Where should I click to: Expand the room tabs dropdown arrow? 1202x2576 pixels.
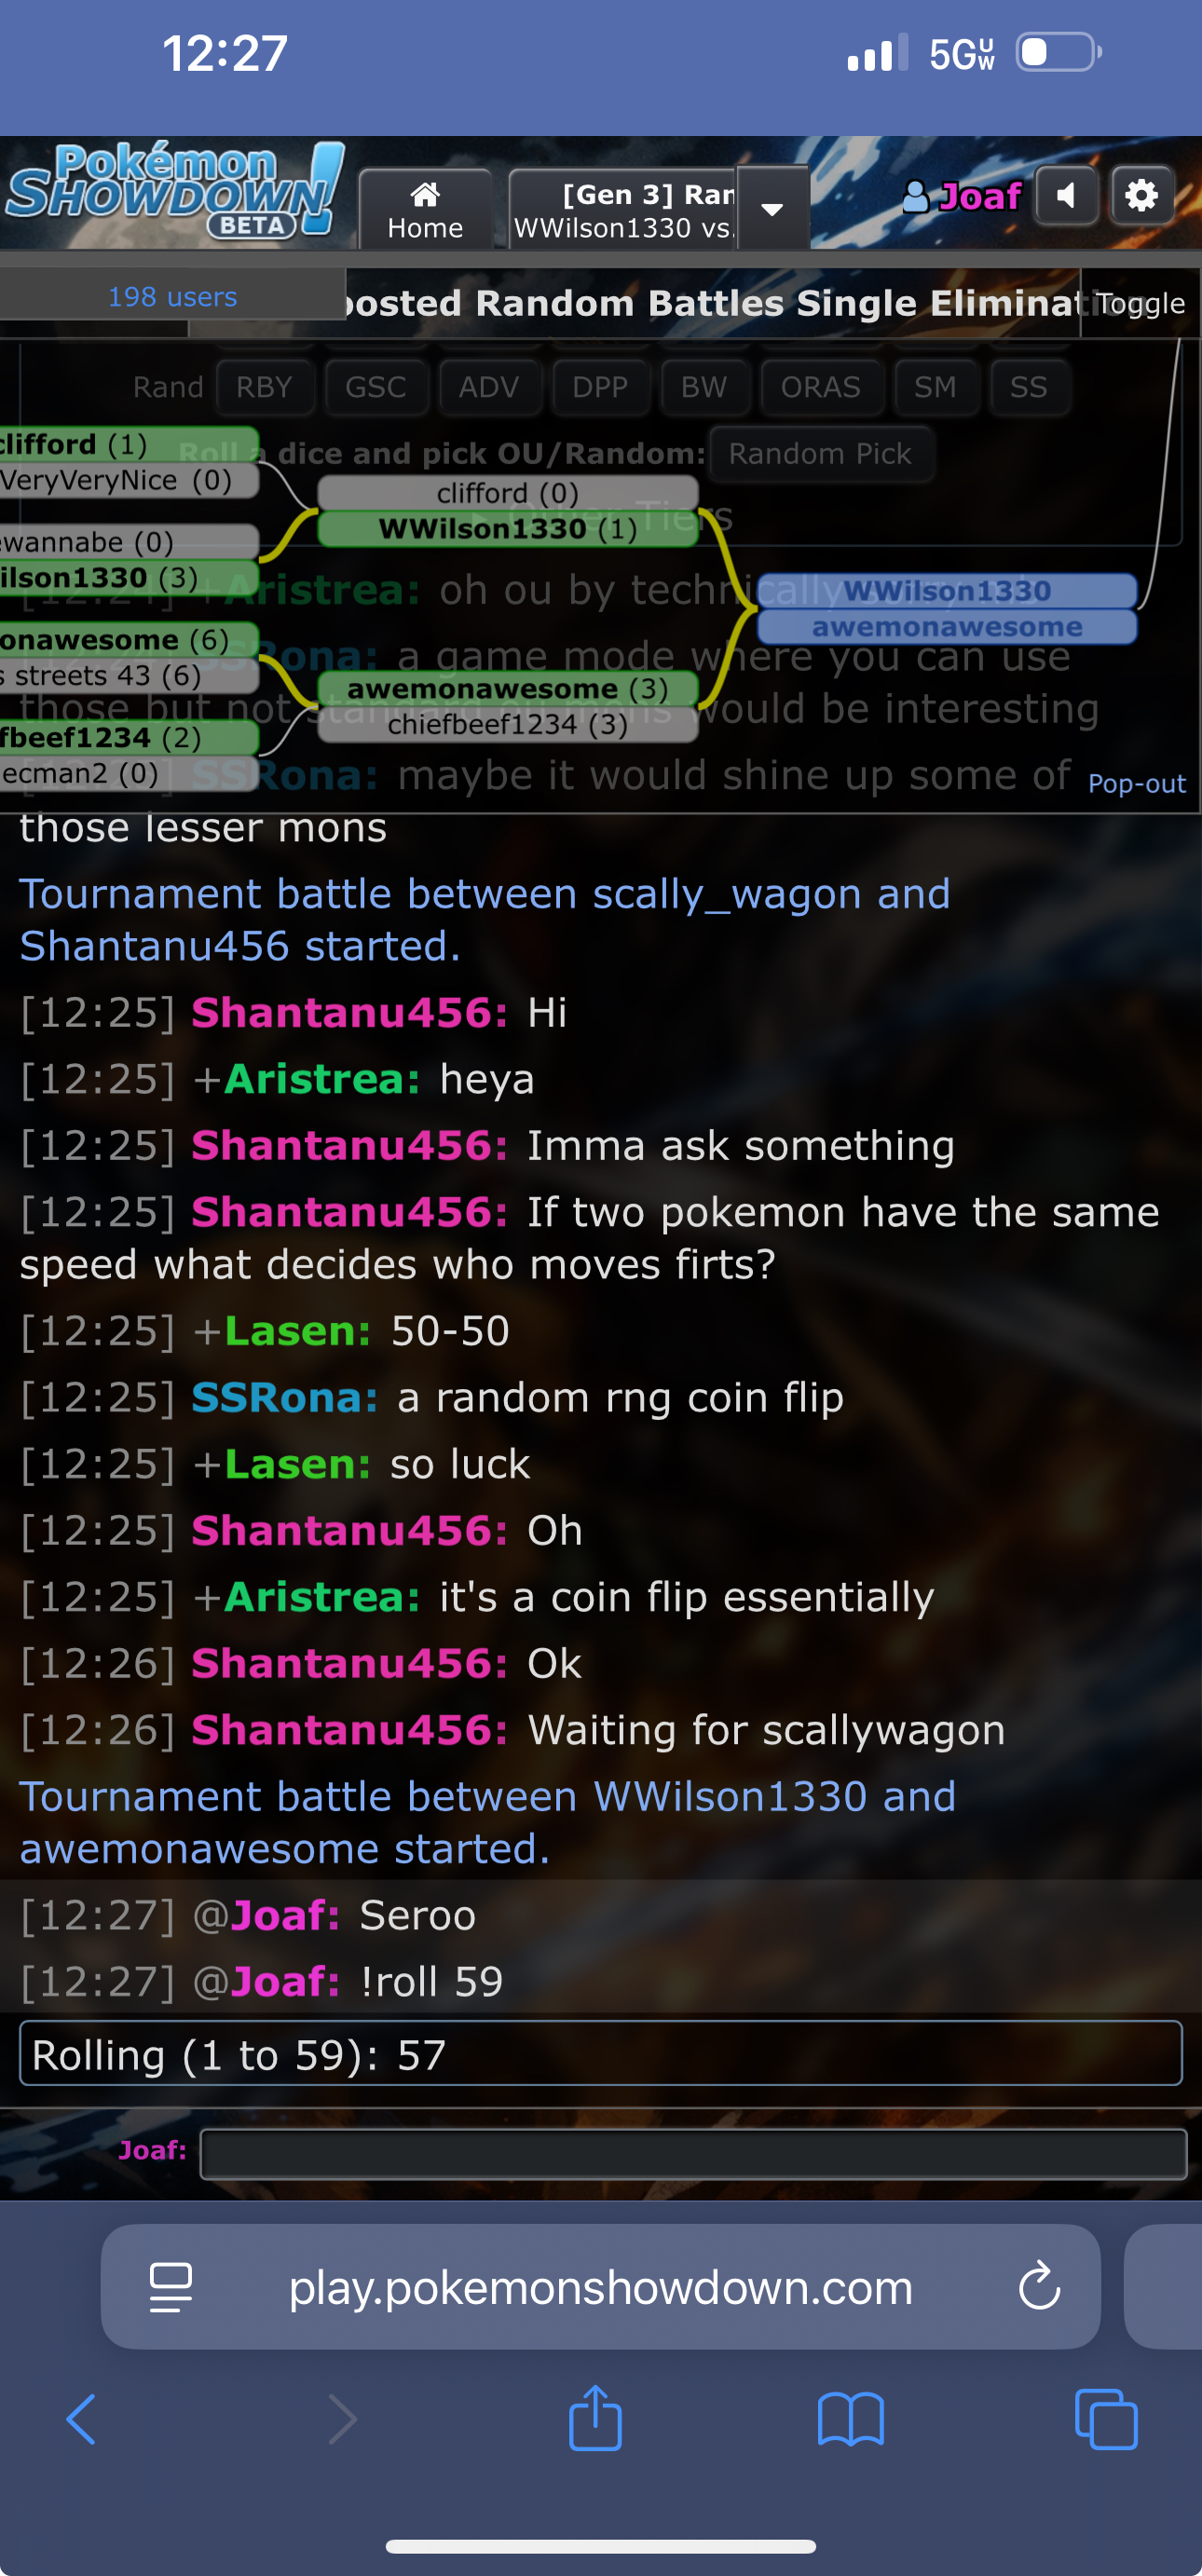coord(772,208)
